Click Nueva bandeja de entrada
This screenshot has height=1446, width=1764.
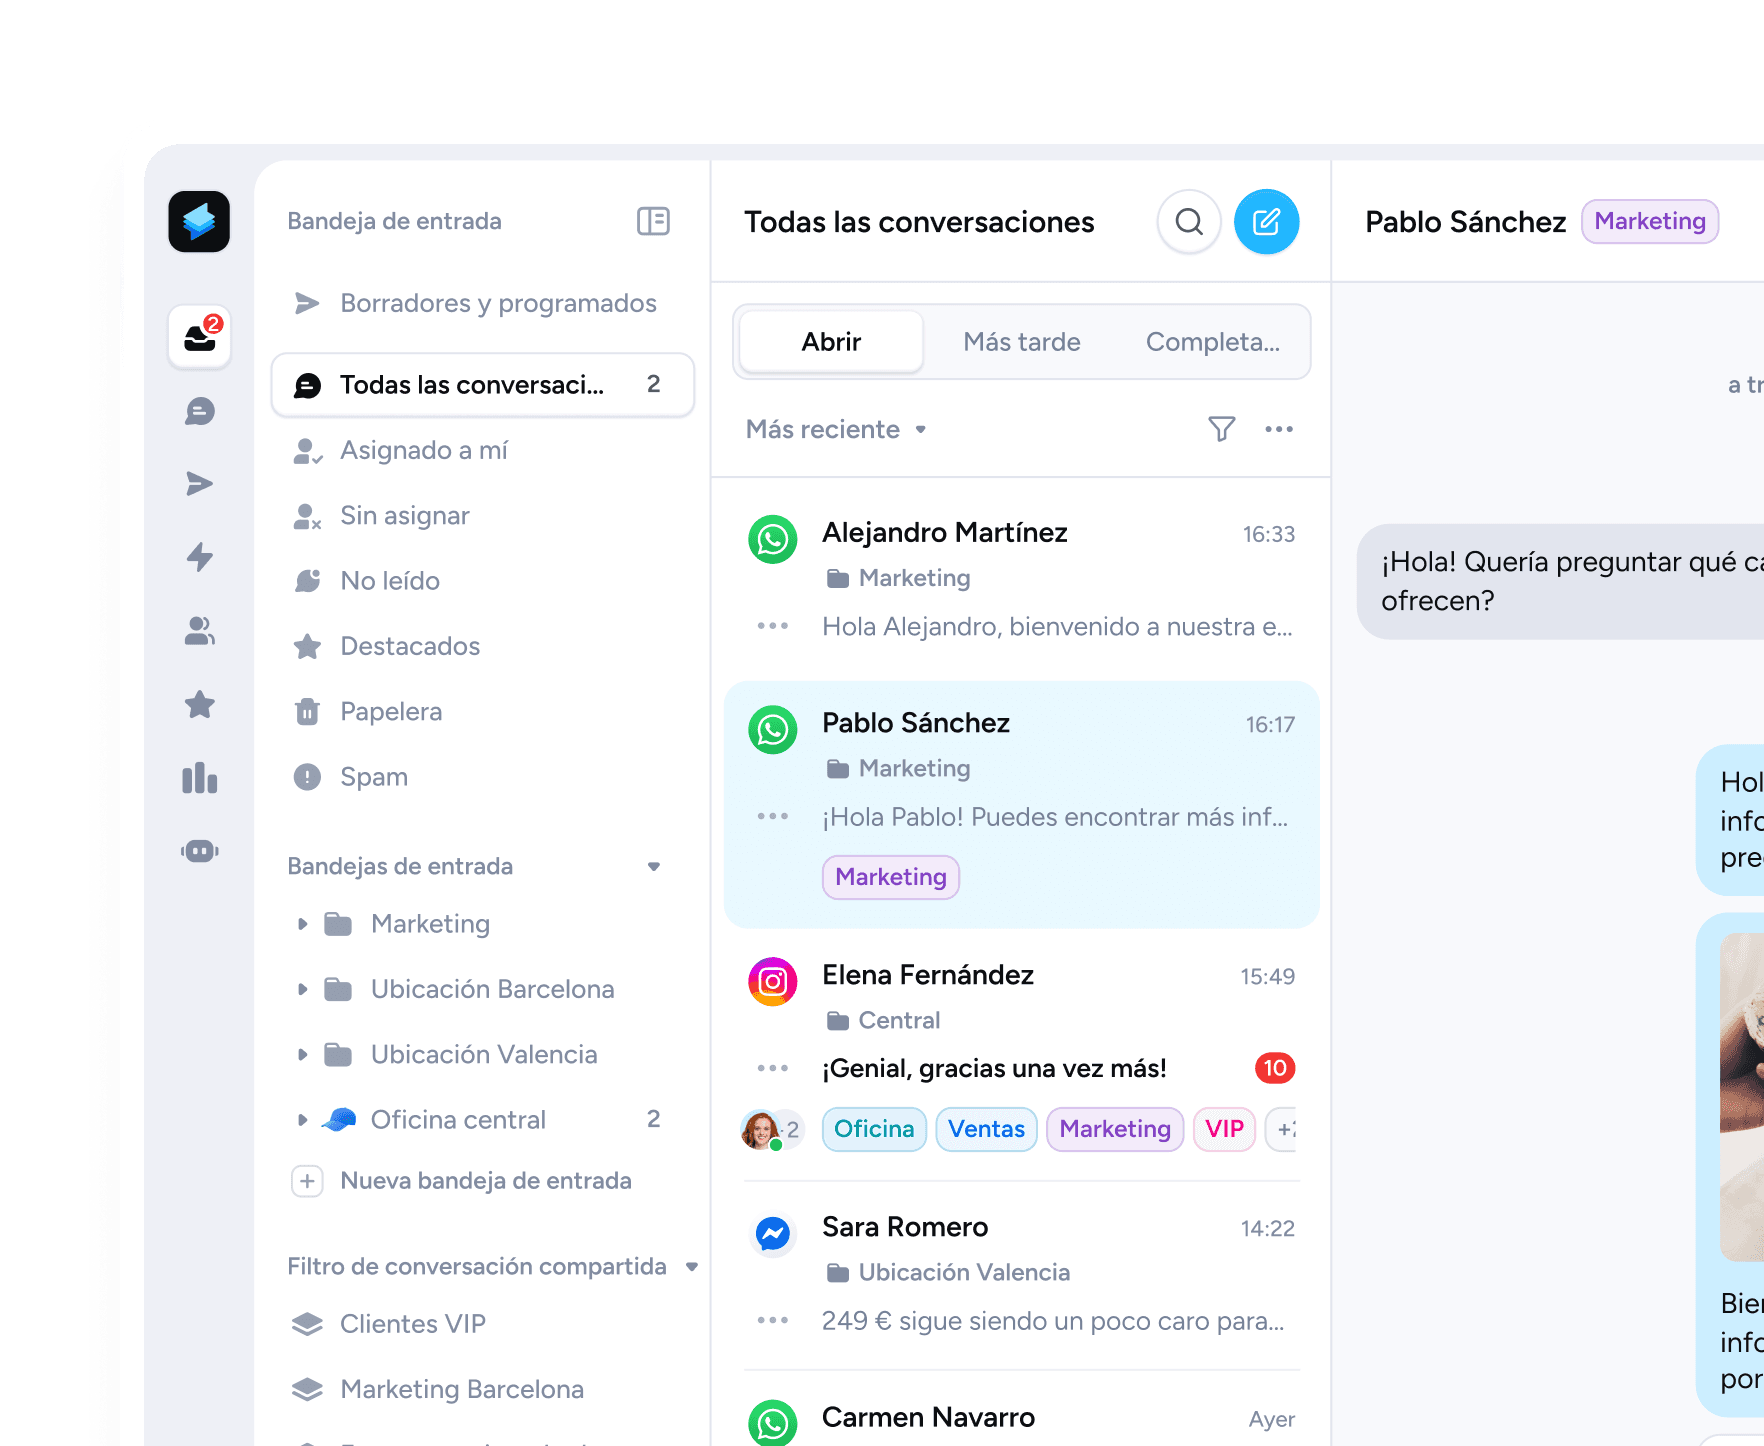pyautogui.click(x=486, y=1181)
